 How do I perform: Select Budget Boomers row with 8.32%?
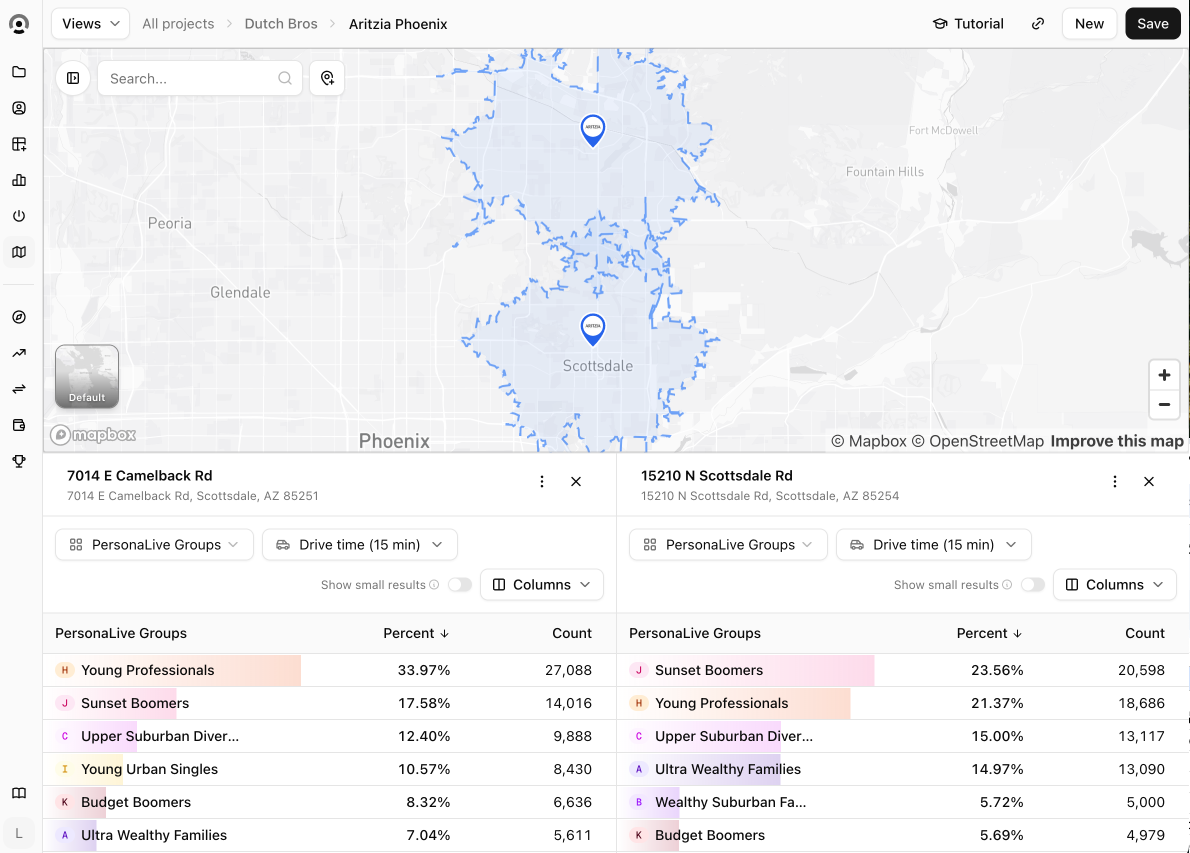[x=329, y=802]
